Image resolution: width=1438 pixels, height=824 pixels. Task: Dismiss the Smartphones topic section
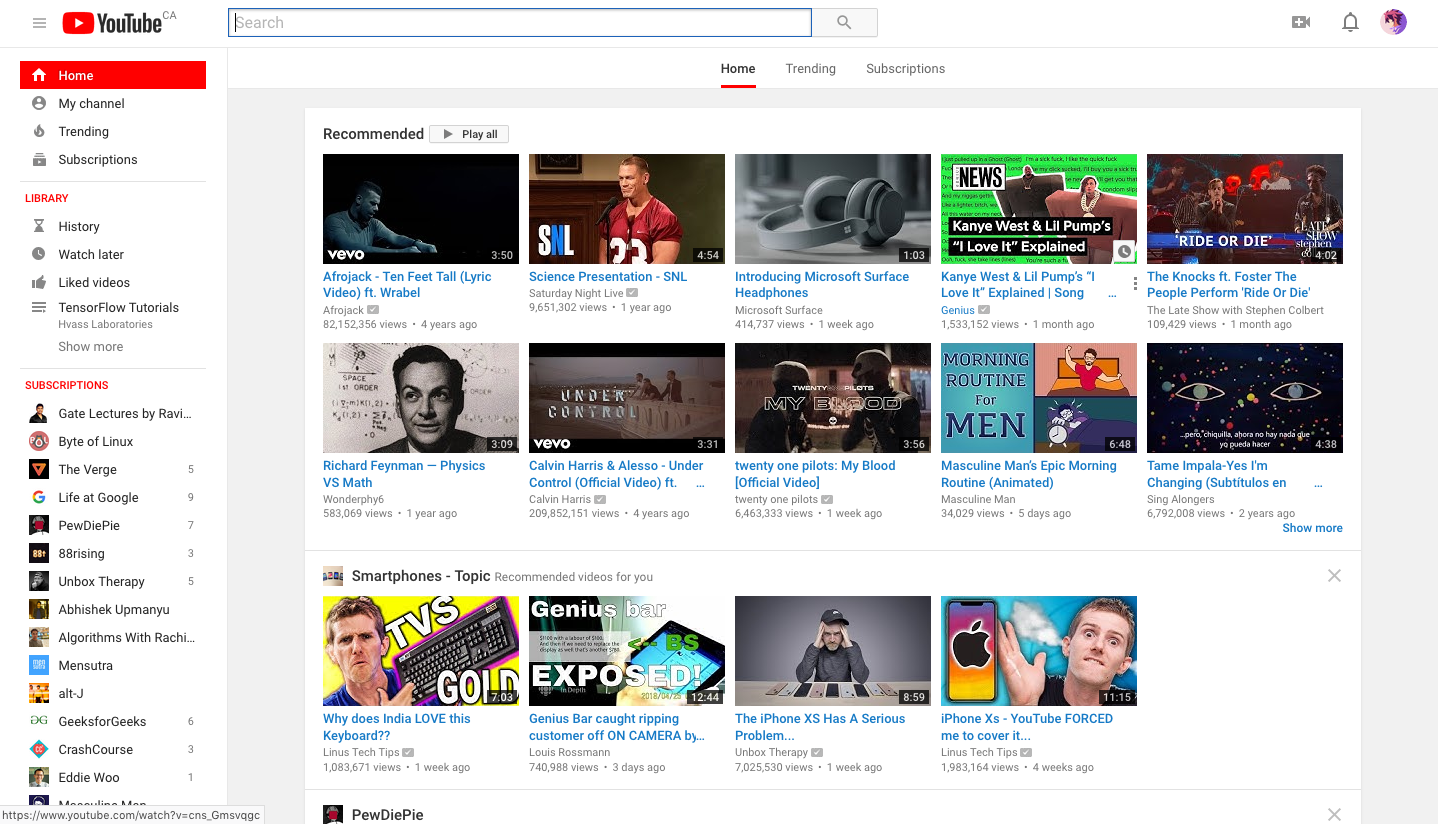[x=1333, y=576]
